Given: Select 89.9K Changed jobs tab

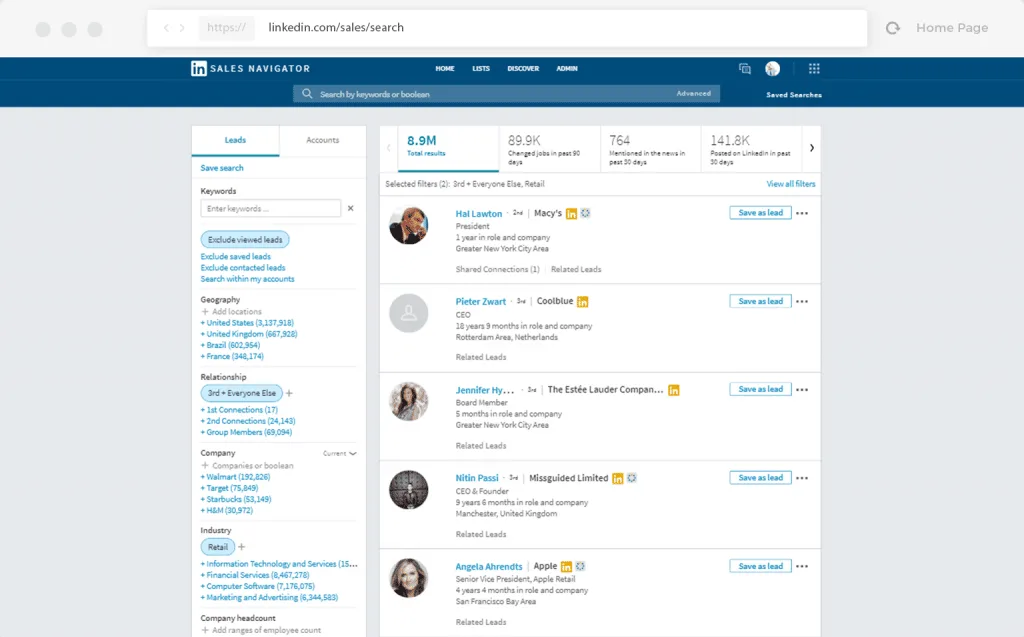Looking at the screenshot, I should pos(550,148).
